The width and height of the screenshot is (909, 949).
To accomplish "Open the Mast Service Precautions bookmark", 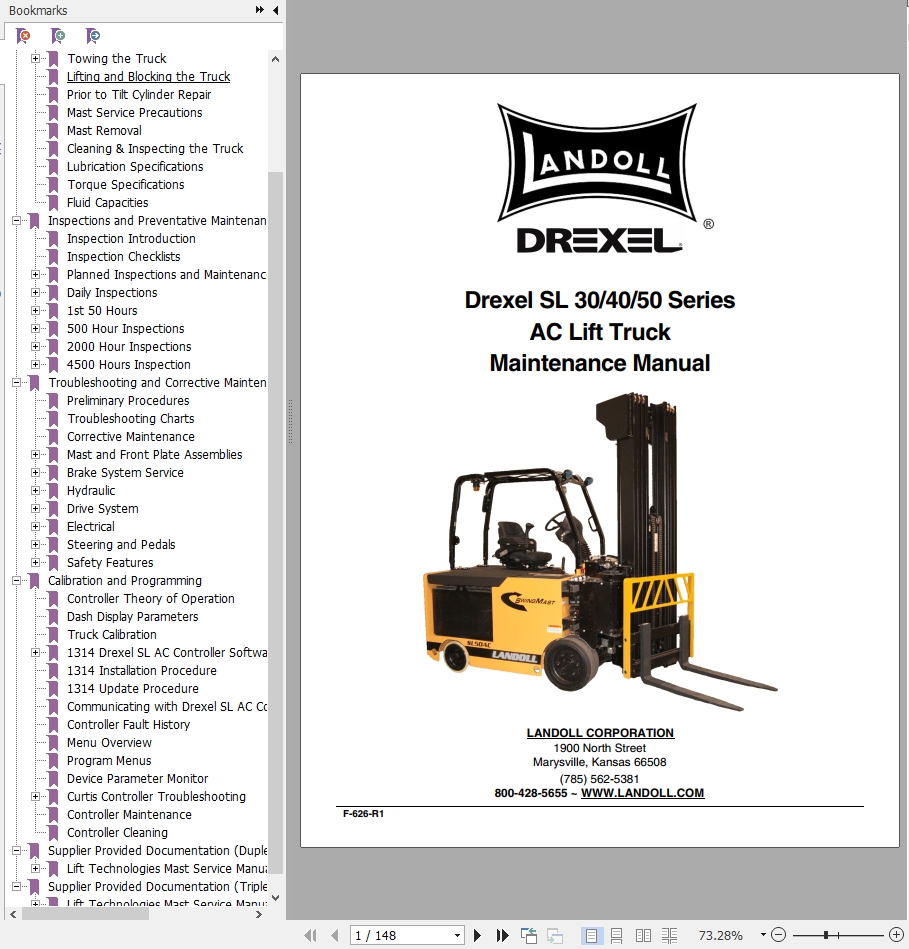I will click(134, 113).
